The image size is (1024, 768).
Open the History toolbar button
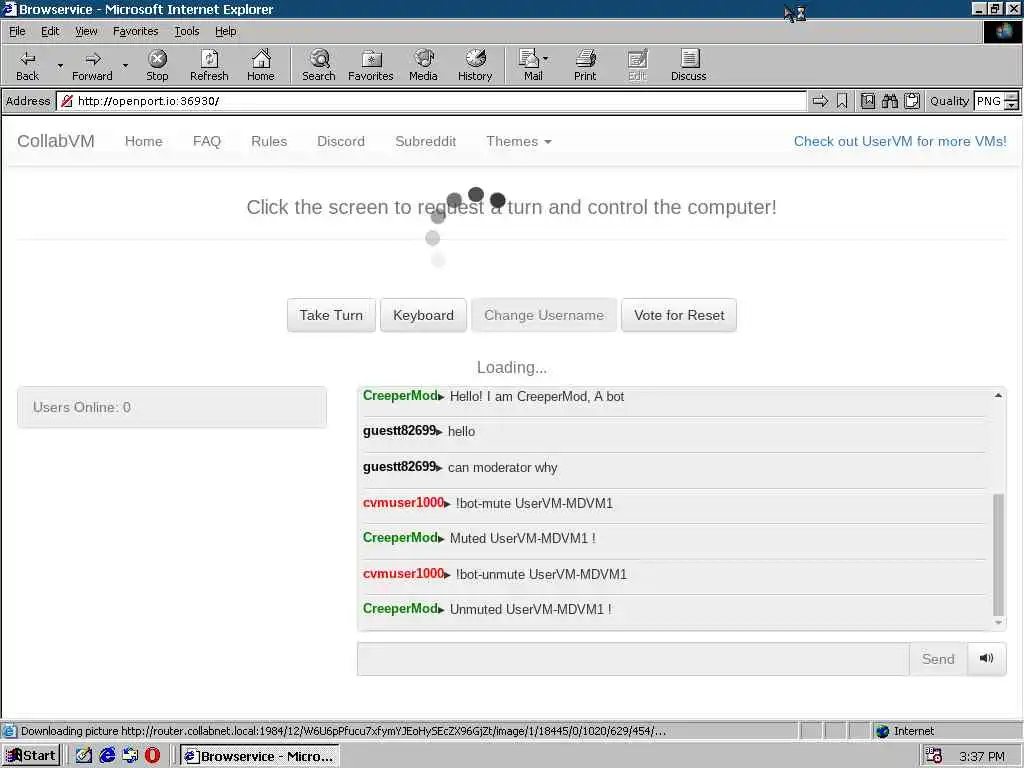click(475, 65)
